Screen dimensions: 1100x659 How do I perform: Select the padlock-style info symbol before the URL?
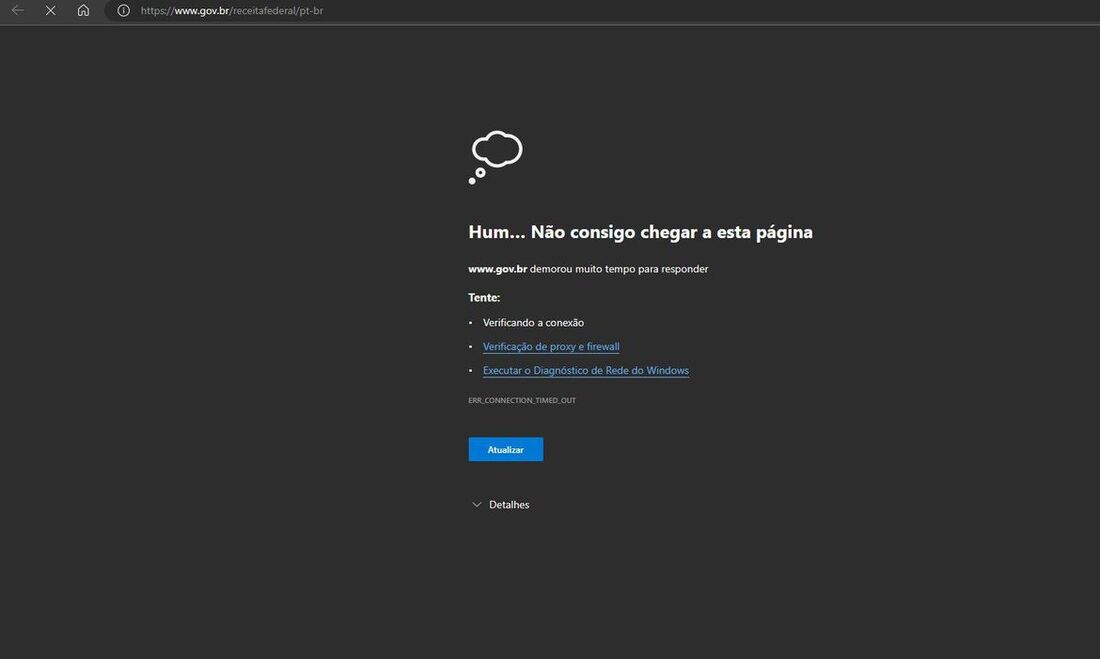click(x=121, y=10)
